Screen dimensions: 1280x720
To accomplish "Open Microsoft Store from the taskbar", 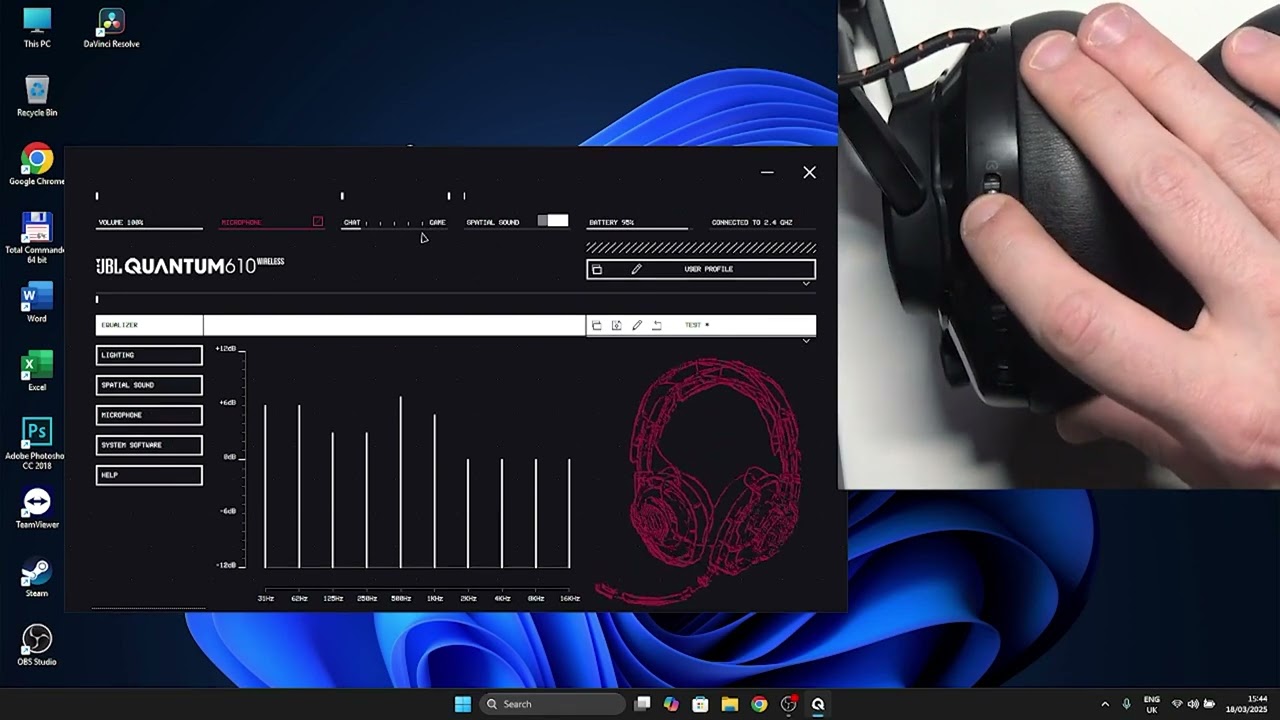I will pyautogui.click(x=700, y=704).
